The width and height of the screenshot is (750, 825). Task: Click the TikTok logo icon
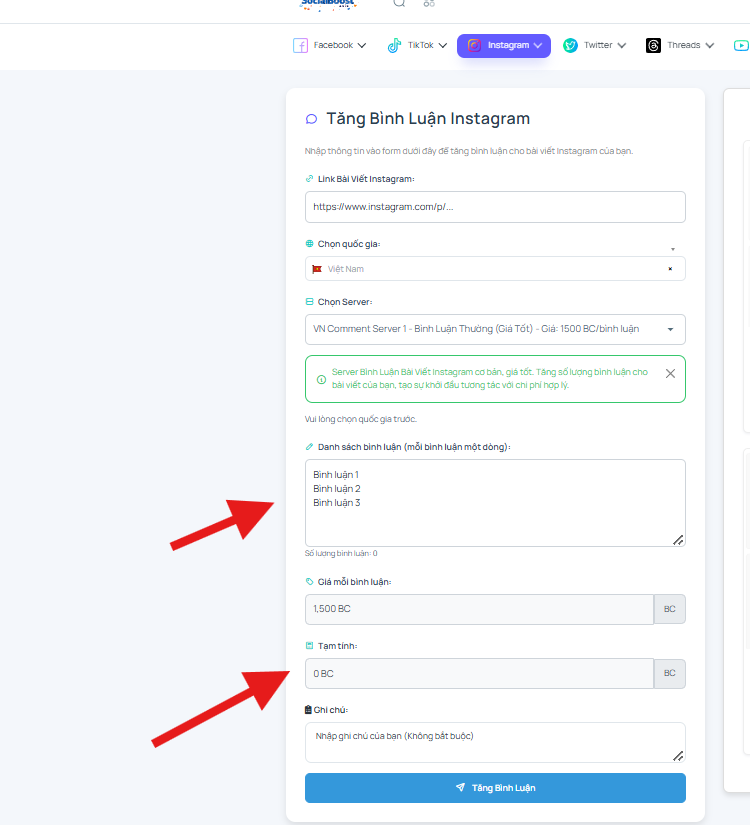394,46
